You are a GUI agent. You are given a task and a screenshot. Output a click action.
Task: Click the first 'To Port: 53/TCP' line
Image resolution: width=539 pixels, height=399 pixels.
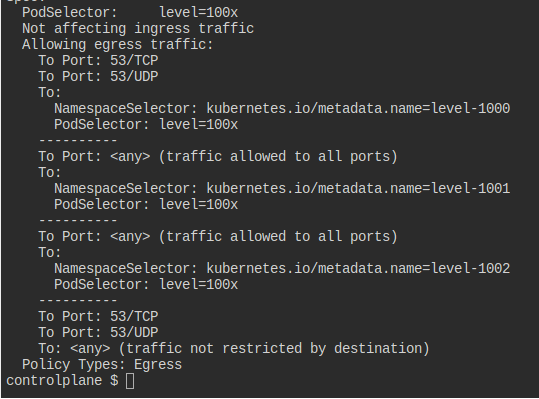[98, 60]
